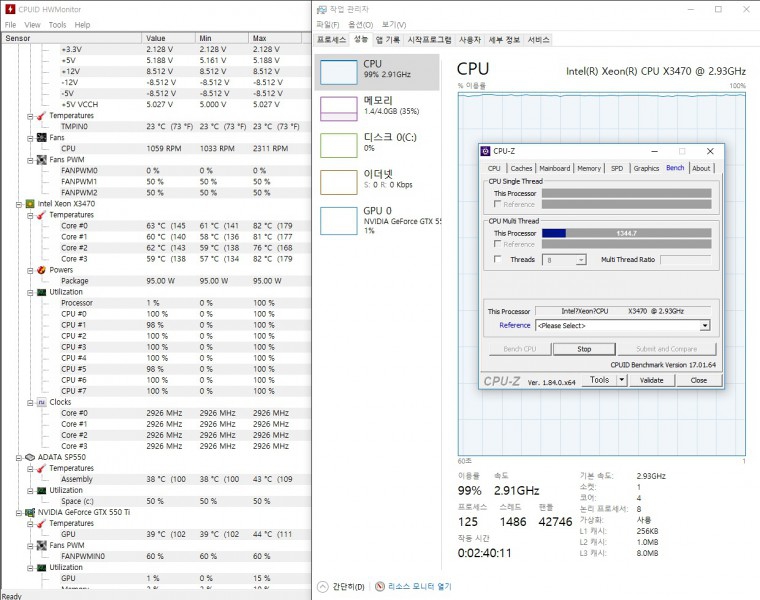Open the Help menu in HWMonitor
The image size is (760, 600).
click(x=82, y=25)
